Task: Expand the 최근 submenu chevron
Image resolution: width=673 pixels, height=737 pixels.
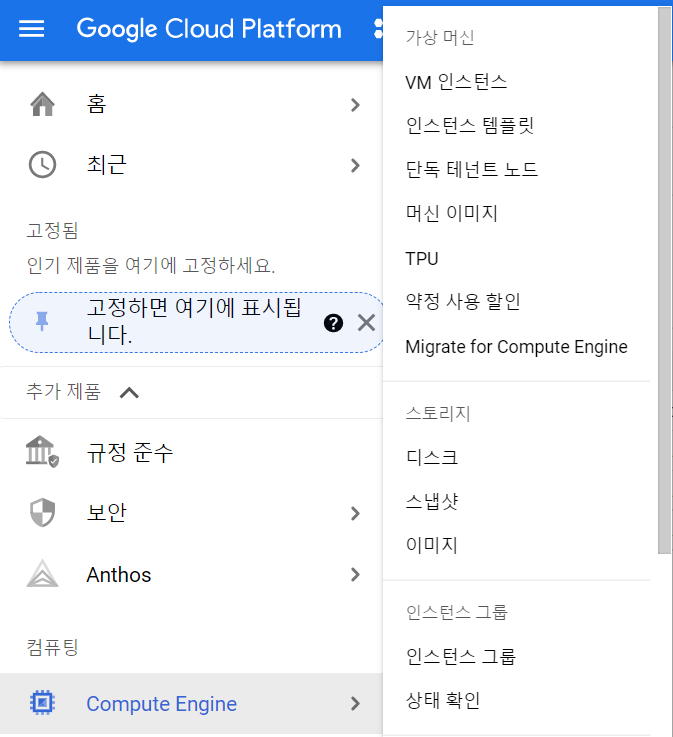Action: 355,165
